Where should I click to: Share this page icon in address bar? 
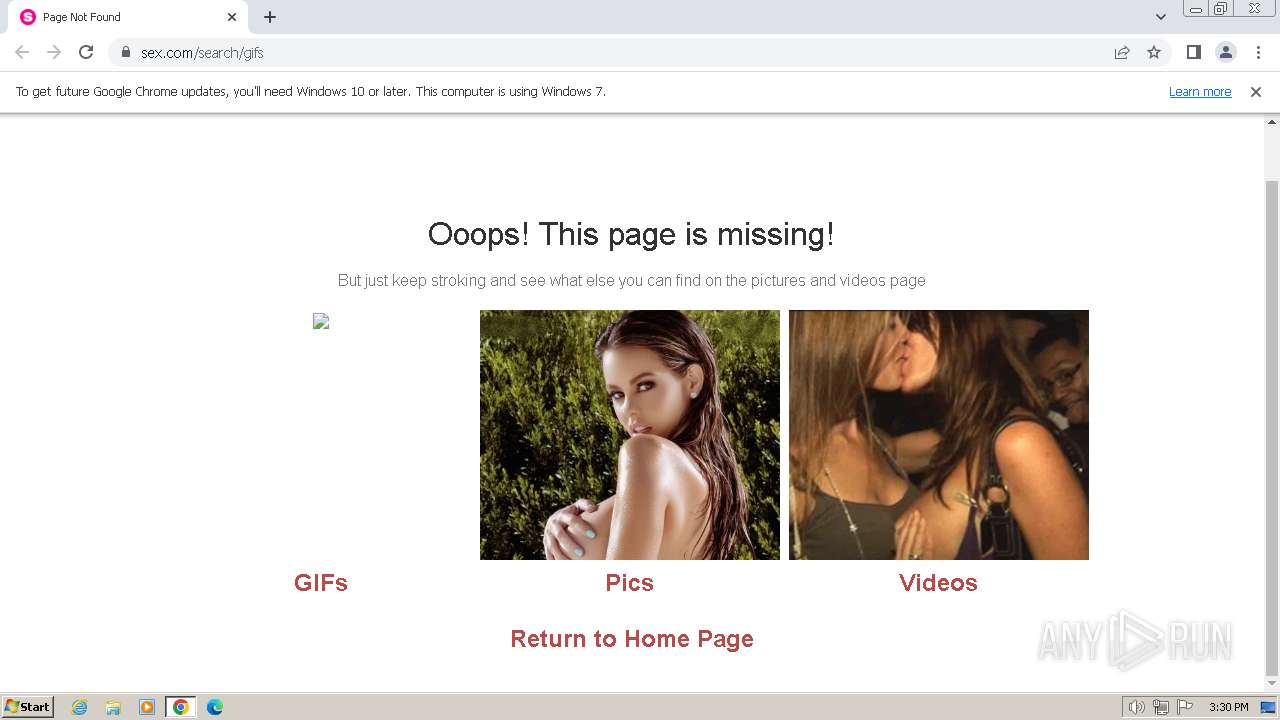[x=1122, y=52]
